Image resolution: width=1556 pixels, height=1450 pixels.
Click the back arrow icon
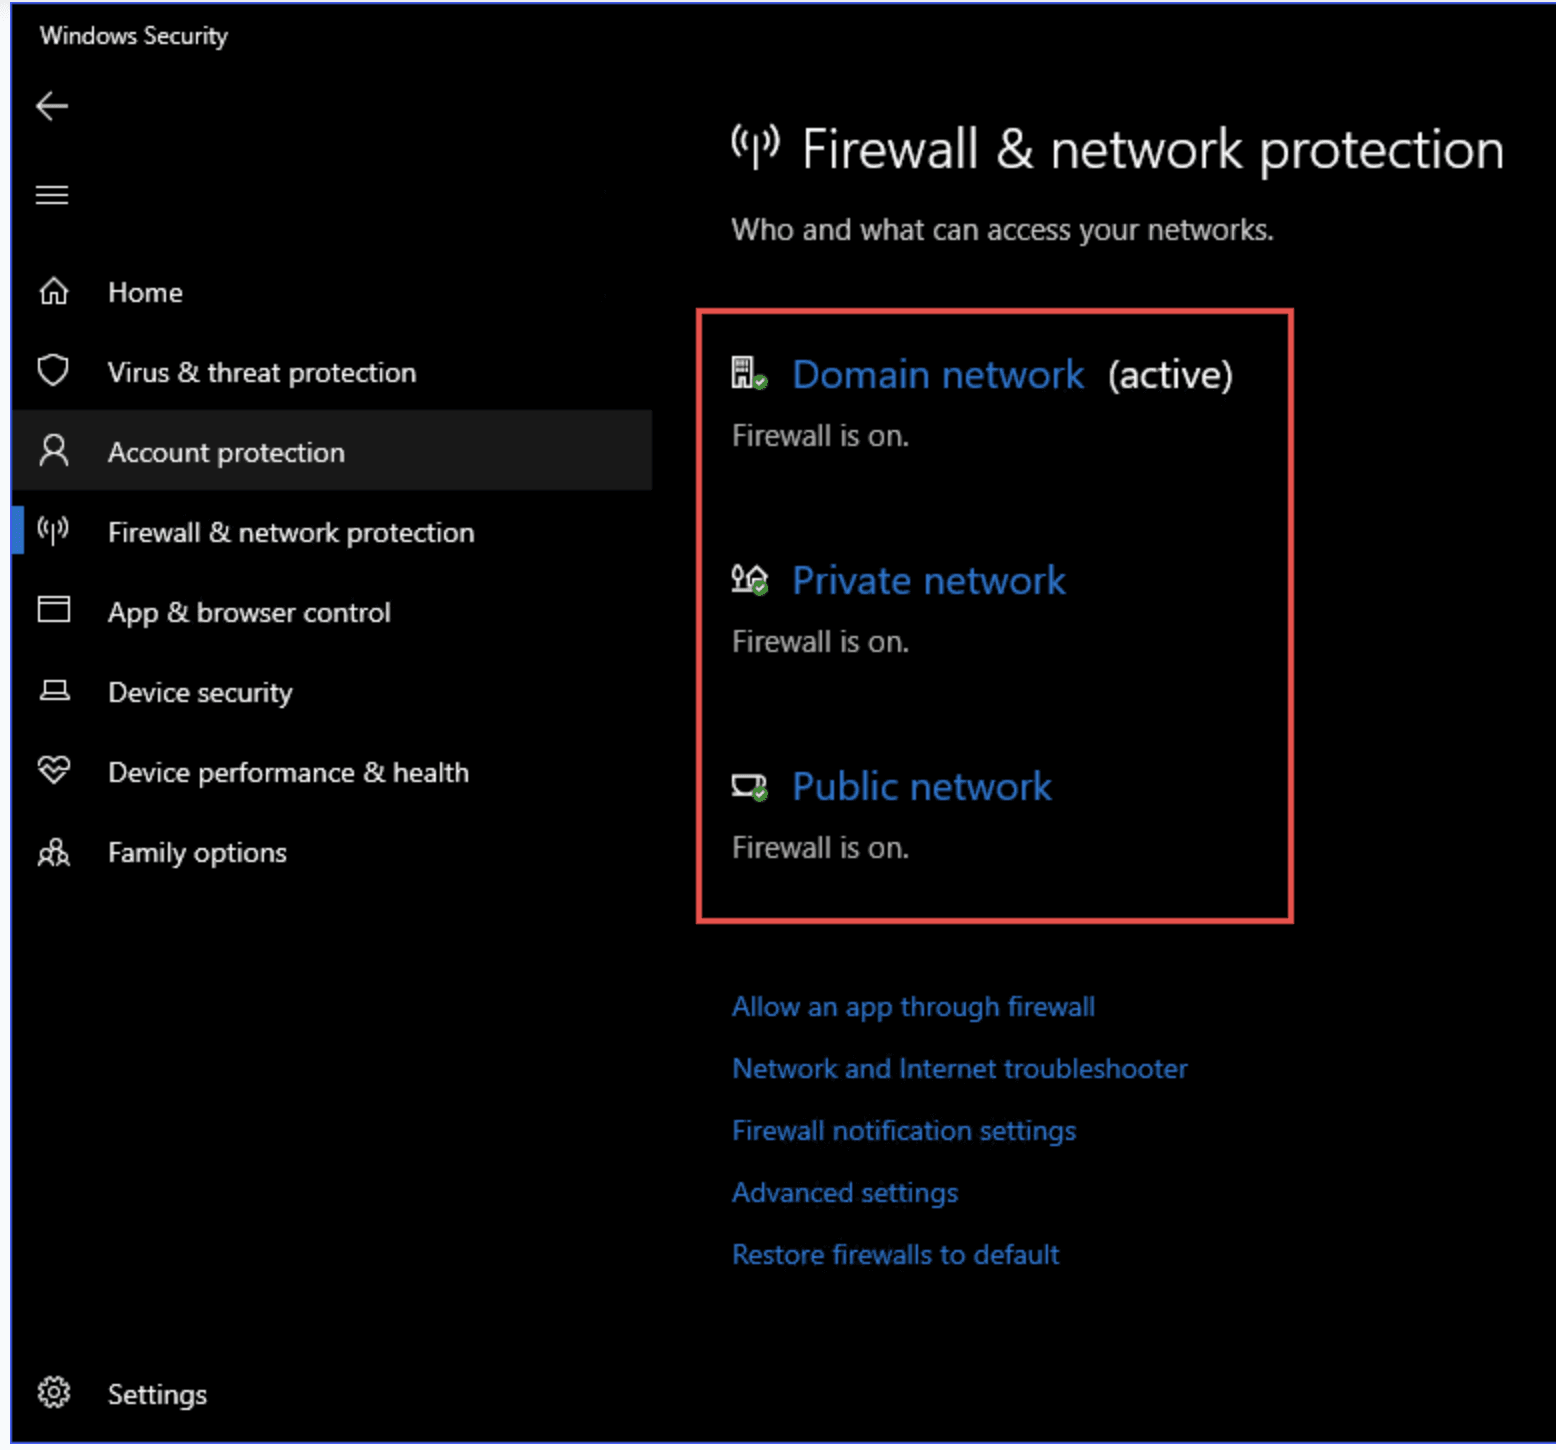[52, 106]
